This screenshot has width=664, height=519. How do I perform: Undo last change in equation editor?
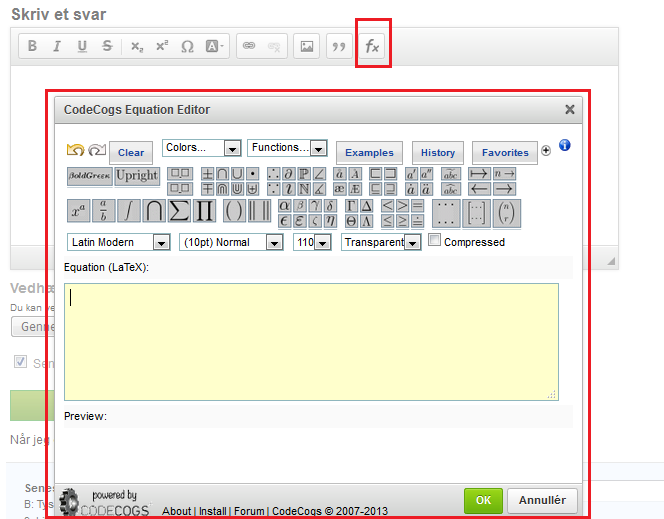[x=75, y=150]
